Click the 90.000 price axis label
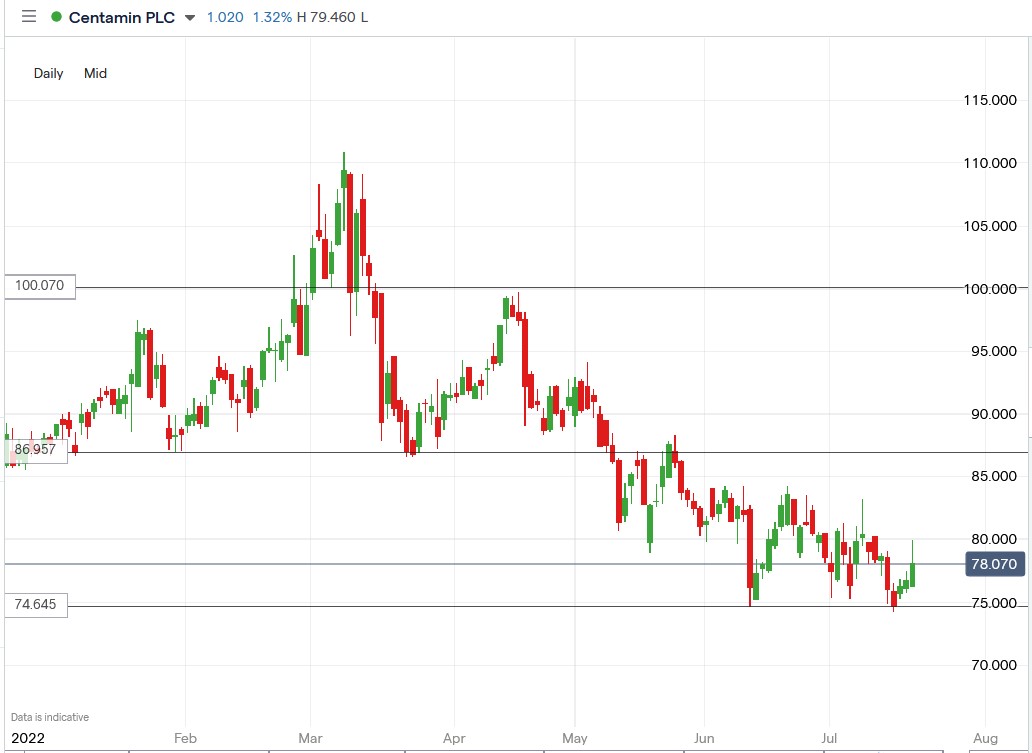The height and width of the screenshot is (753, 1032). tap(993, 414)
